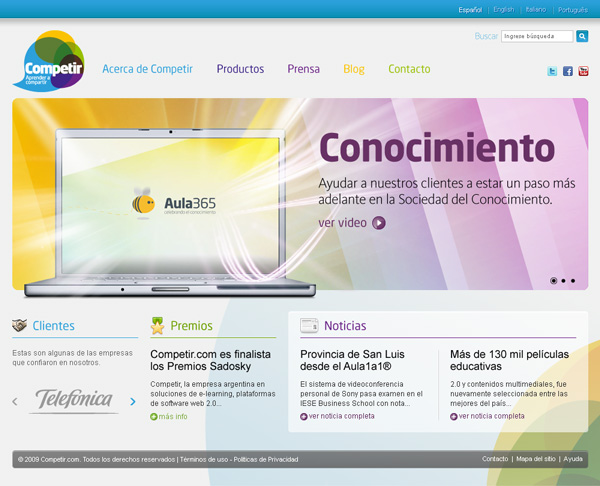
Task: Click the star icon beside Premios
Action: 157,326
